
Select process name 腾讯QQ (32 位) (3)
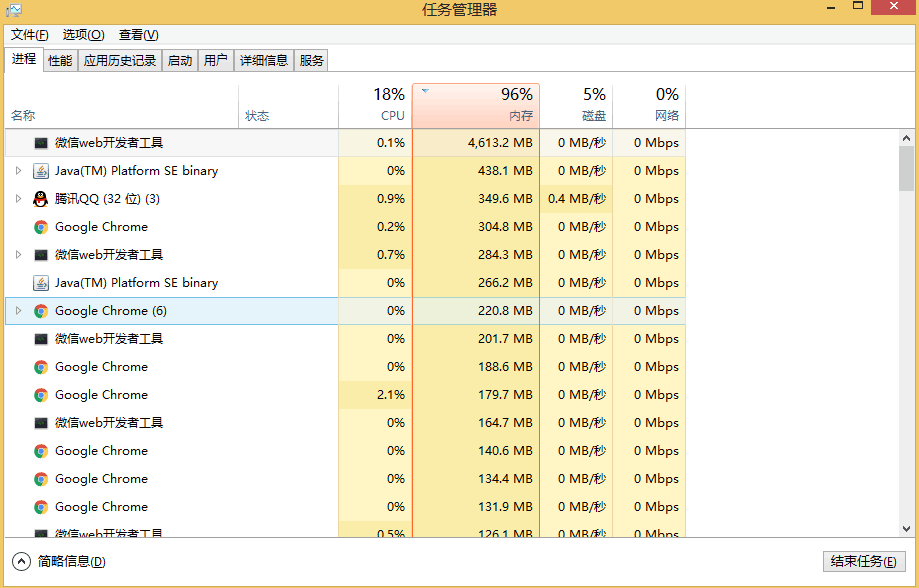coord(107,199)
